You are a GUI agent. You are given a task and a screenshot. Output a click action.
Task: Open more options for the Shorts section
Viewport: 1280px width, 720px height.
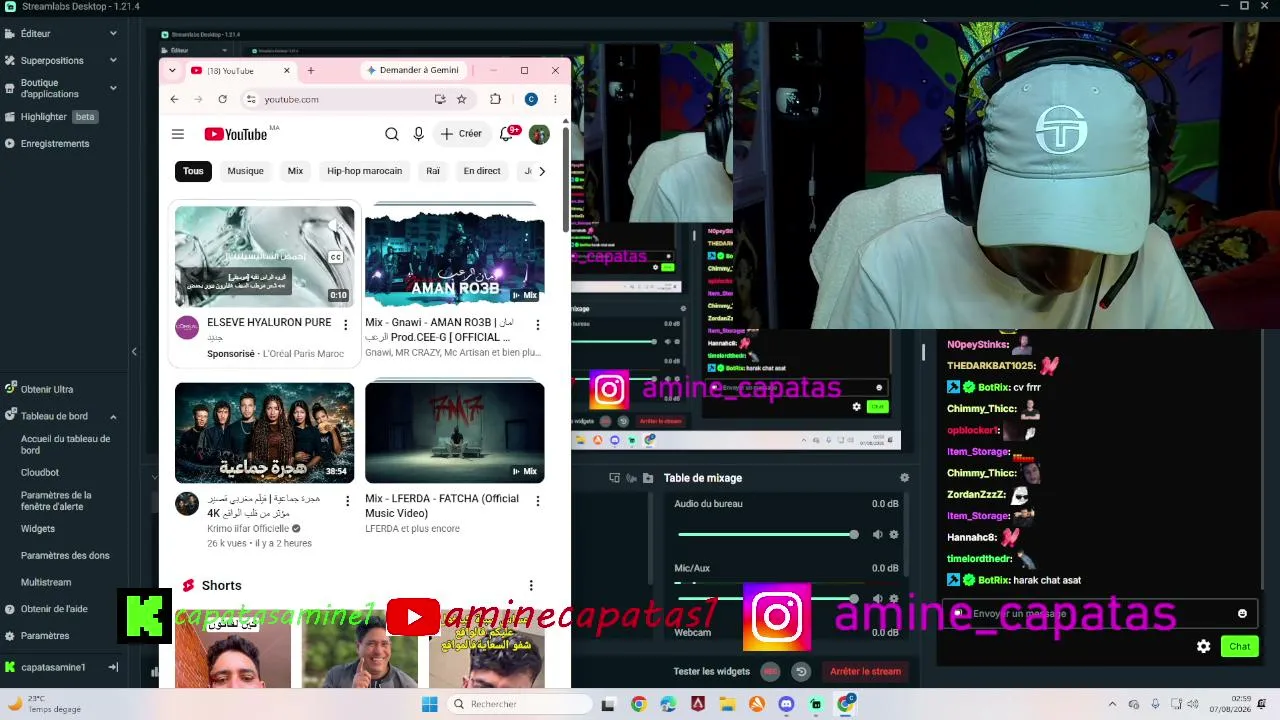(x=531, y=585)
